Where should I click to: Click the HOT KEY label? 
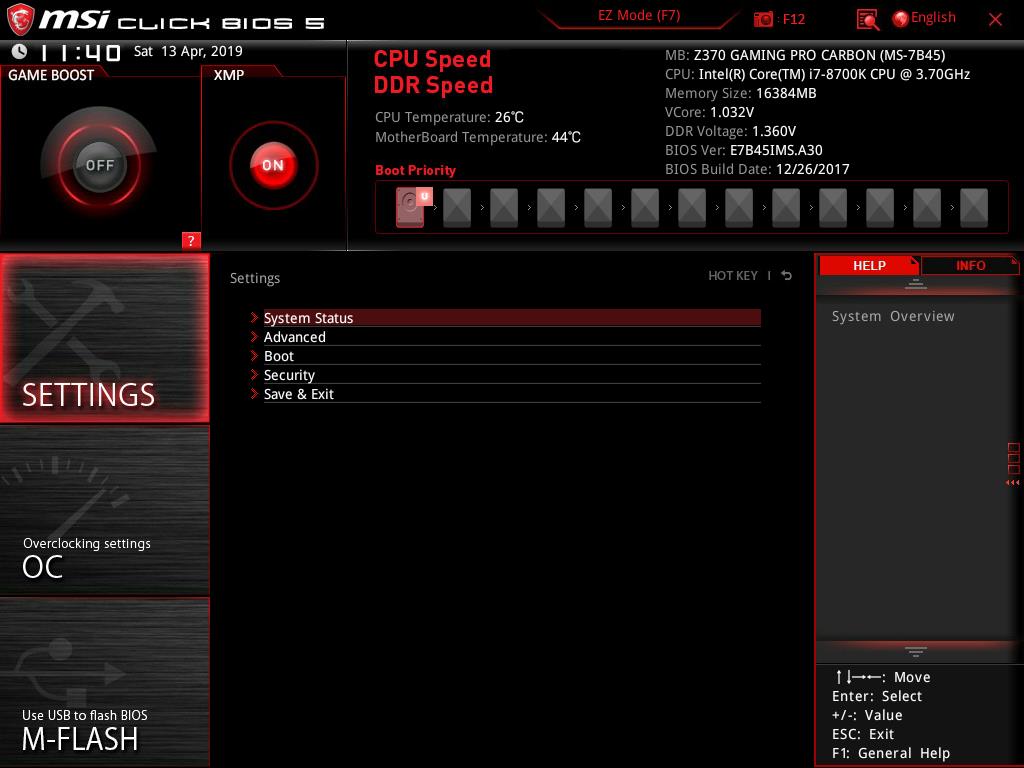(733, 276)
